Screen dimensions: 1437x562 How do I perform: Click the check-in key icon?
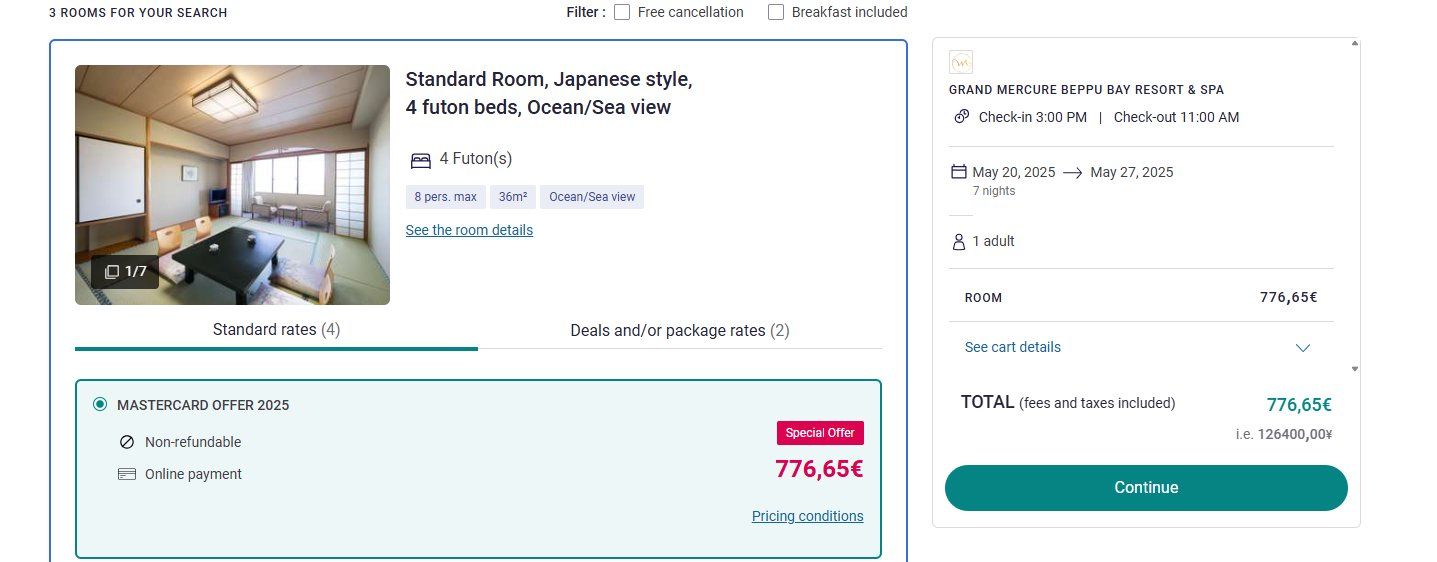[961, 117]
